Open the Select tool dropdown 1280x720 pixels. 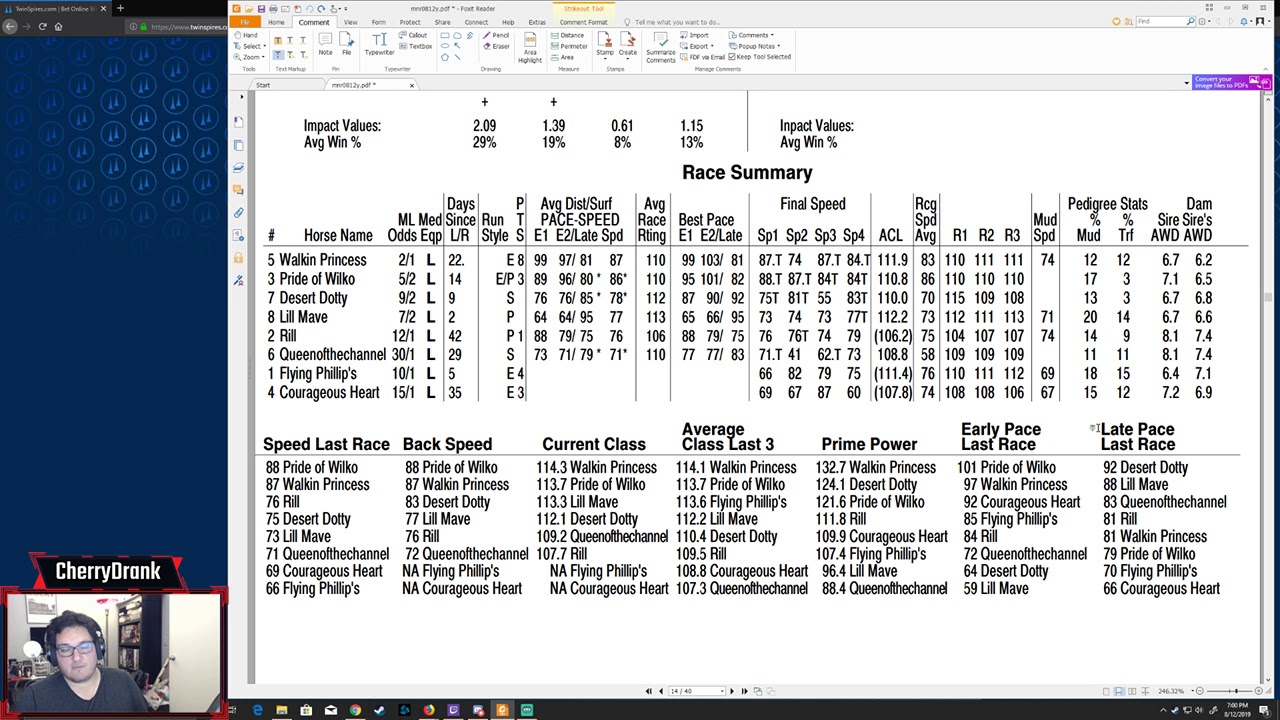(x=251, y=46)
